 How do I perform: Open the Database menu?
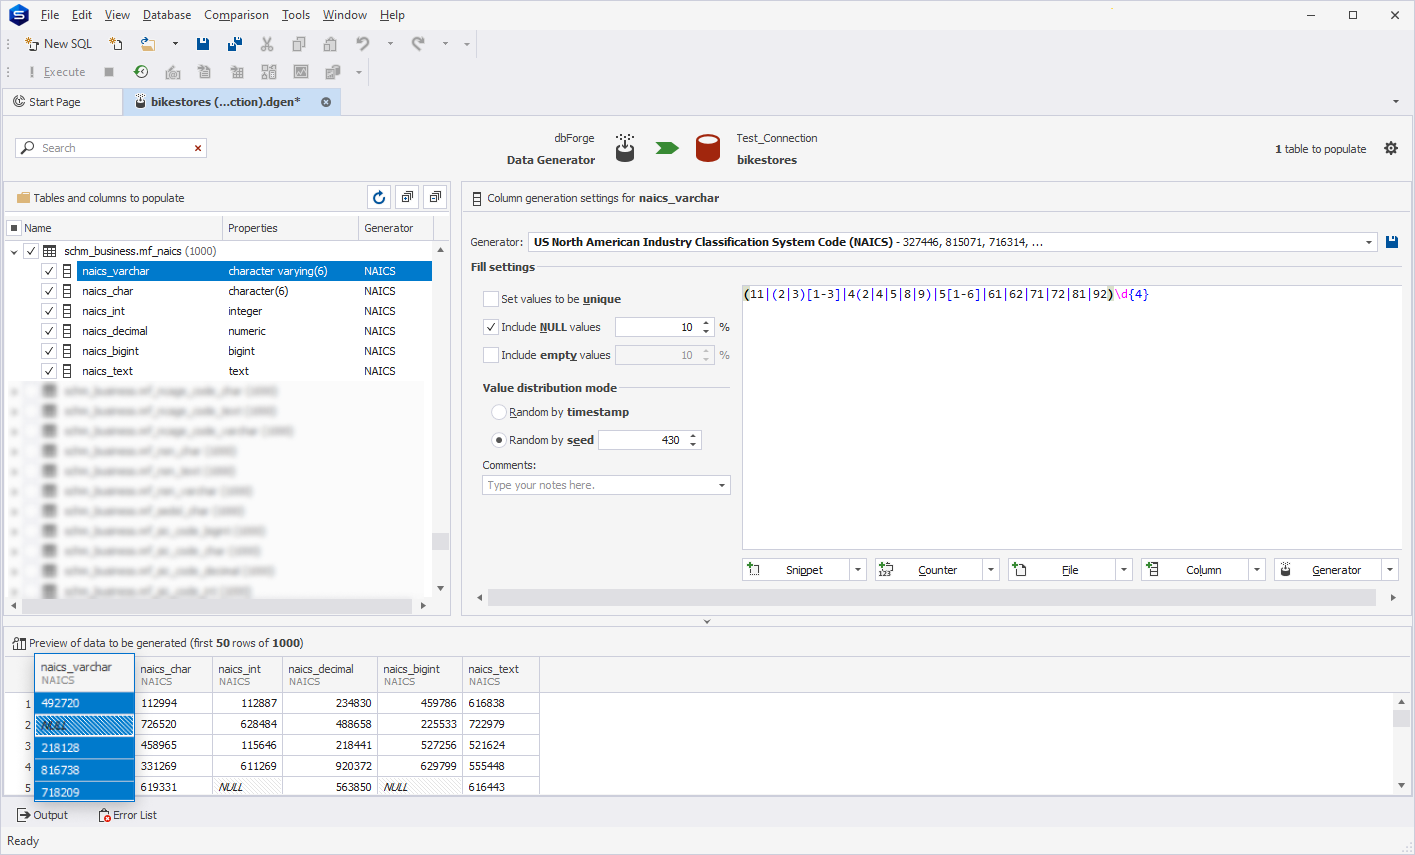pyautogui.click(x=167, y=15)
